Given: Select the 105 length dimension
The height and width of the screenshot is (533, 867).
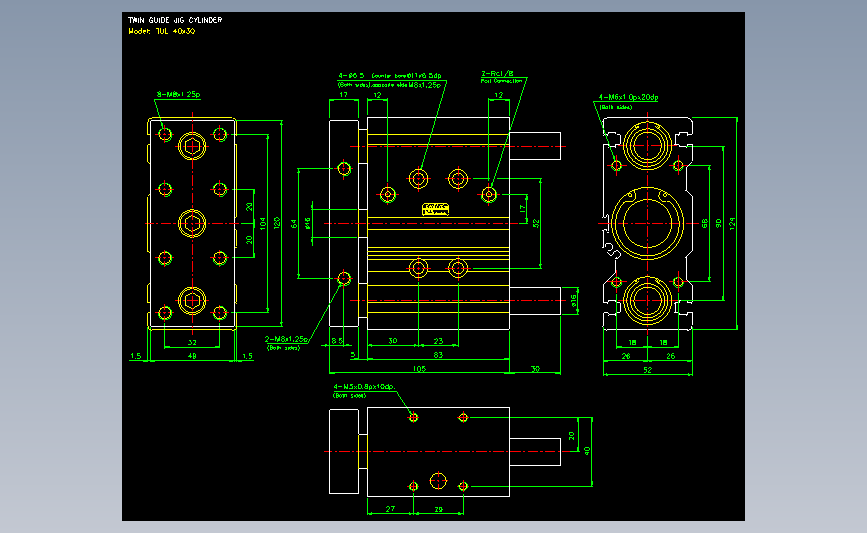Looking at the screenshot, I should [x=419, y=369].
